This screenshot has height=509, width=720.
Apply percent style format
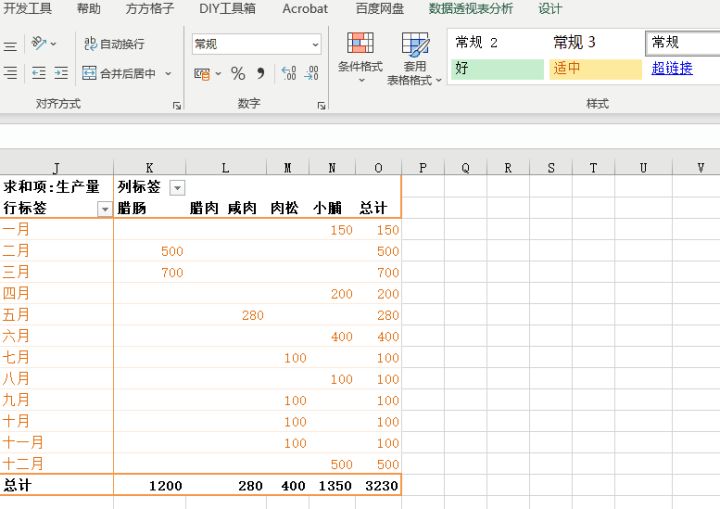(238, 73)
